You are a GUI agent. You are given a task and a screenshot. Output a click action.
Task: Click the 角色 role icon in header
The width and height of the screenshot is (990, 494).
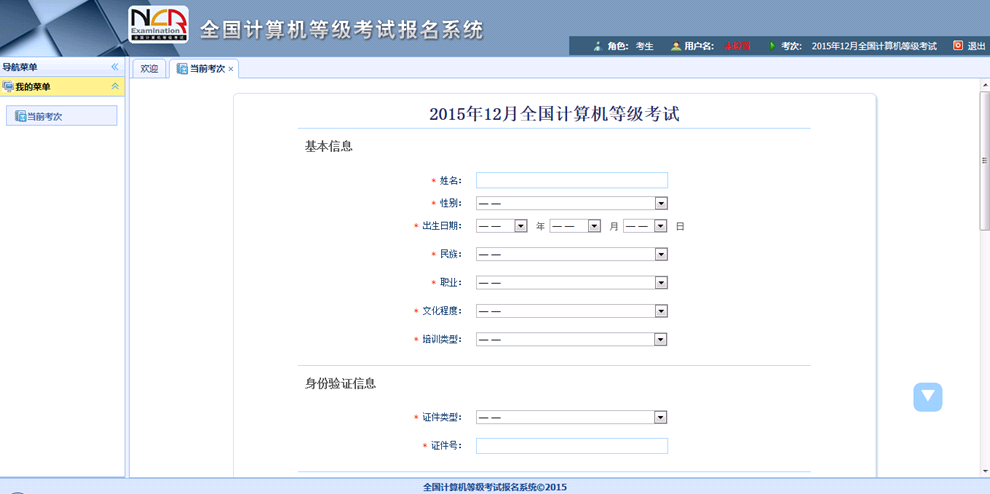coord(597,46)
